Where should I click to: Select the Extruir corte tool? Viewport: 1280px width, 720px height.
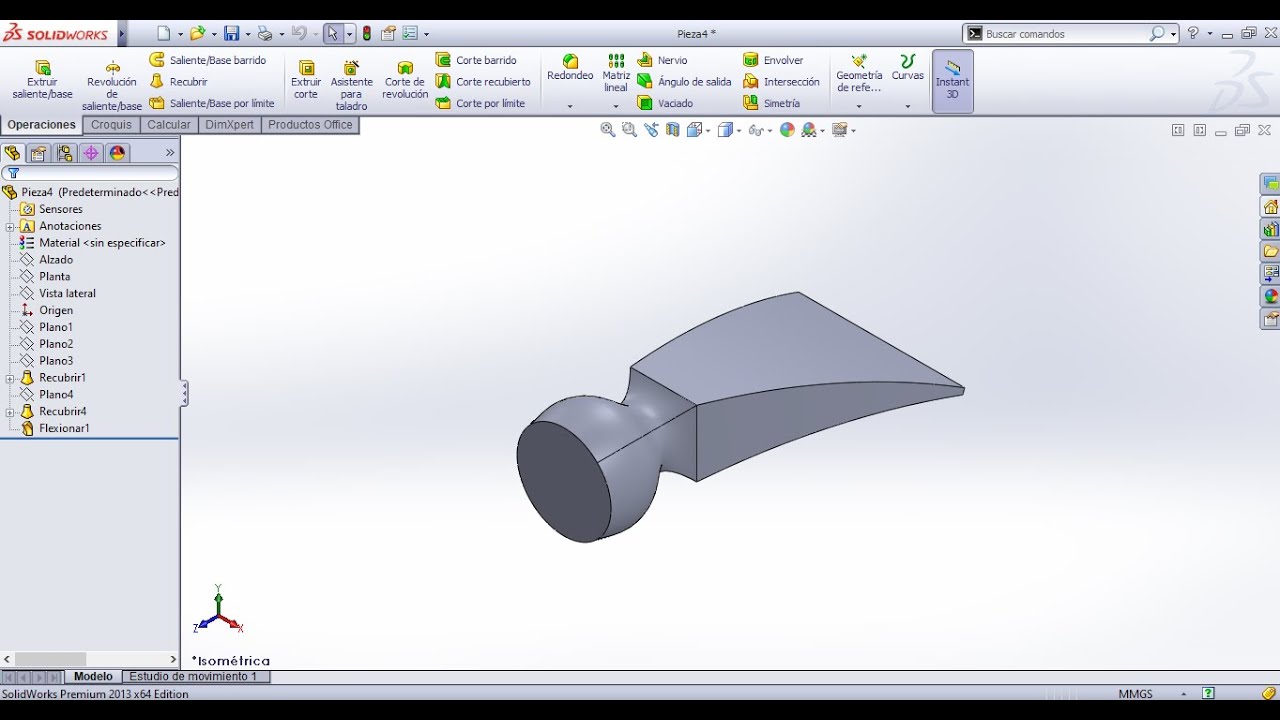click(x=306, y=79)
